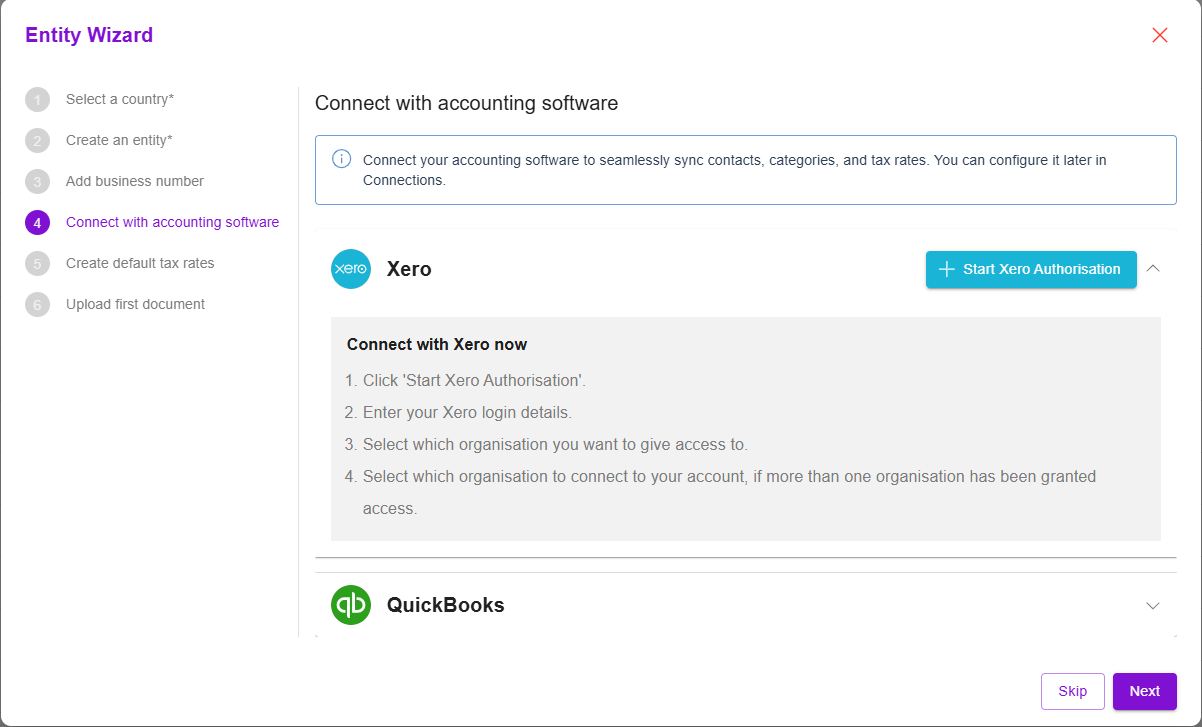
Task: Open Create default tax rates step
Action: point(140,263)
